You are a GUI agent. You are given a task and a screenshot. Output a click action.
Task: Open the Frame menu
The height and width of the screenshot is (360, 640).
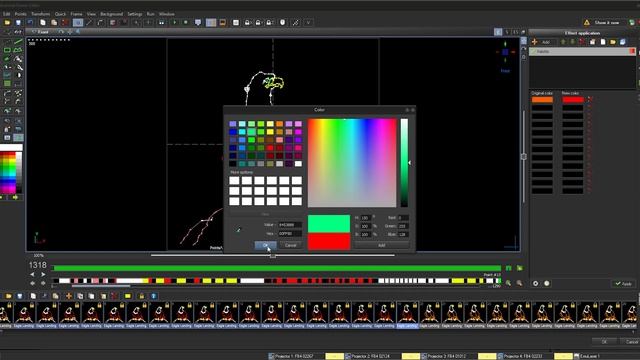click(x=76, y=14)
